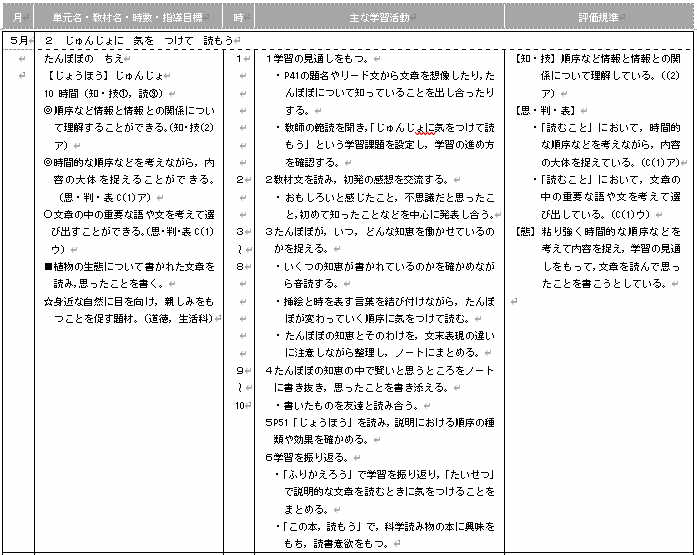The height and width of the screenshot is (555, 697).
Task: Click hour number '9' in 時 column
Action: pyautogui.click(x=239, y=370)
